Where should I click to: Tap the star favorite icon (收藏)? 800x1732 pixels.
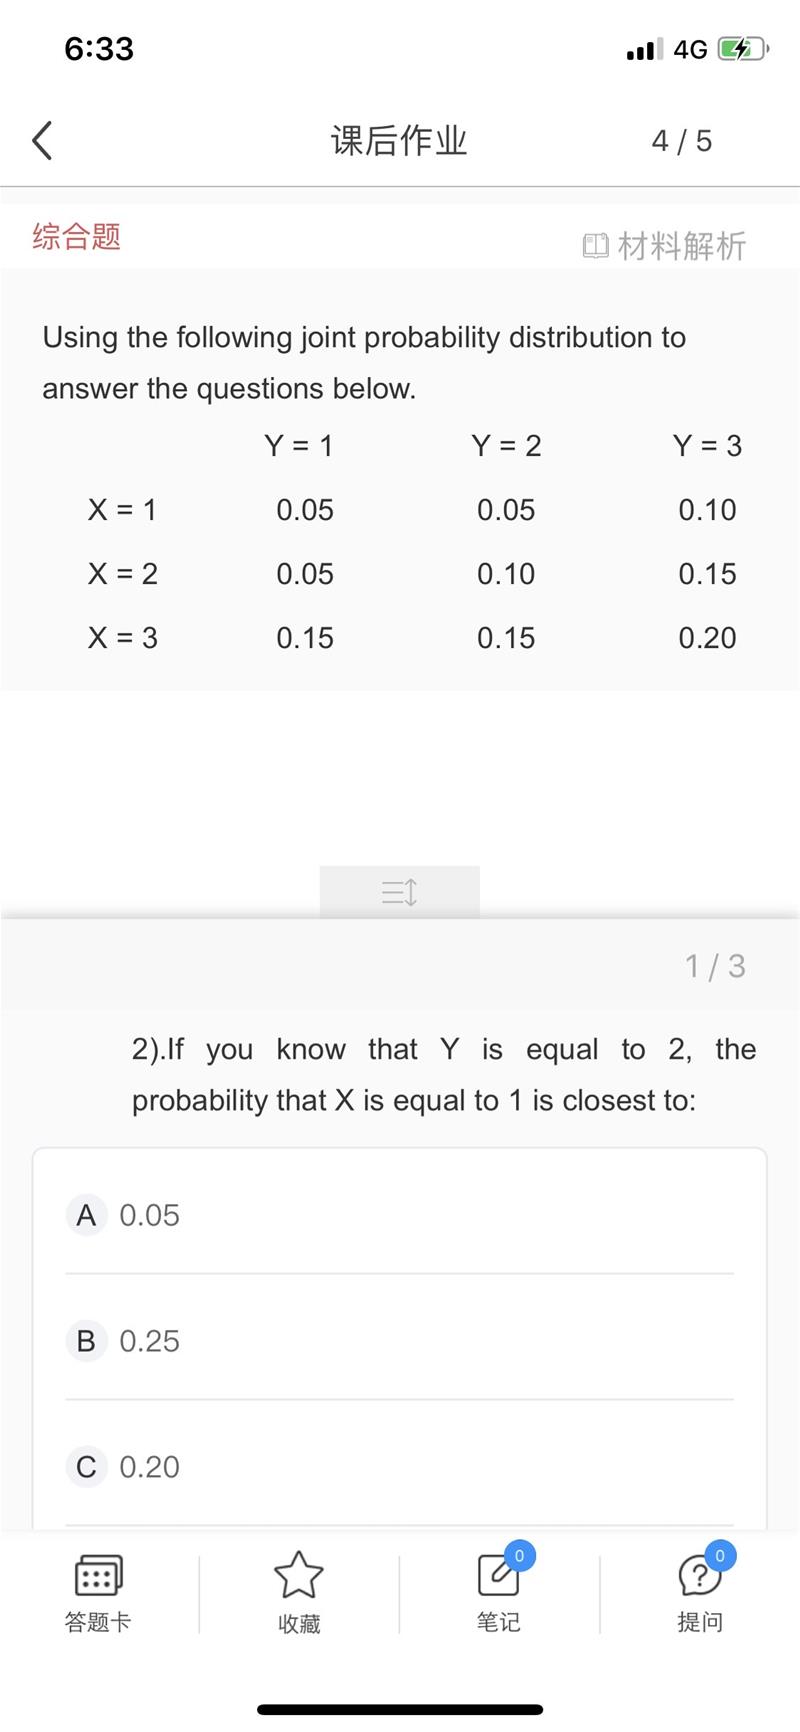[x=299, y=1575]
